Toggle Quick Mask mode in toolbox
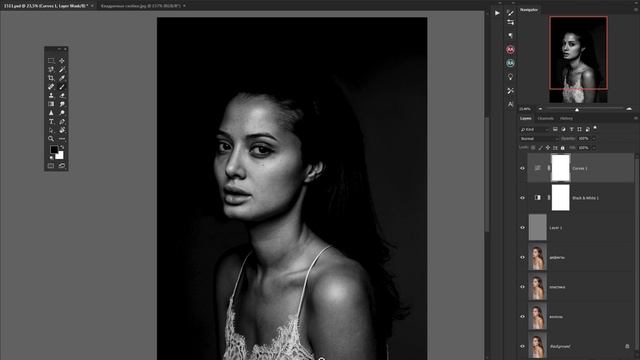640x360 pixels. pyautogui.click(x=51, y=166)
